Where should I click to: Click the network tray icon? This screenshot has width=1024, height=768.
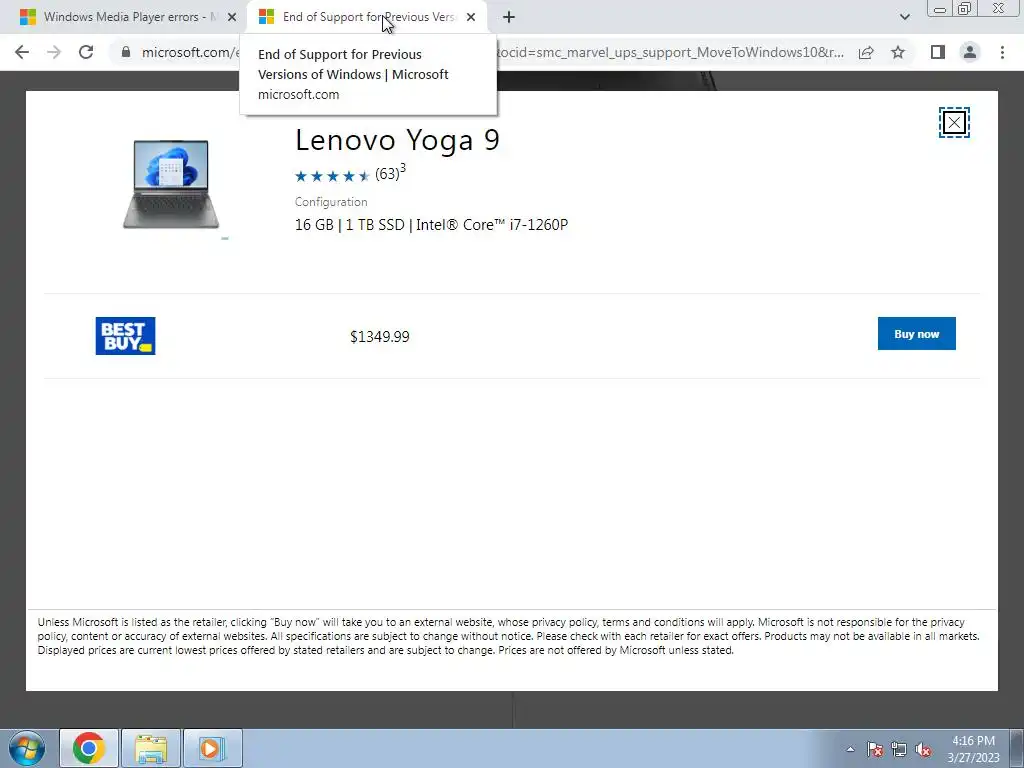[899, 749]
